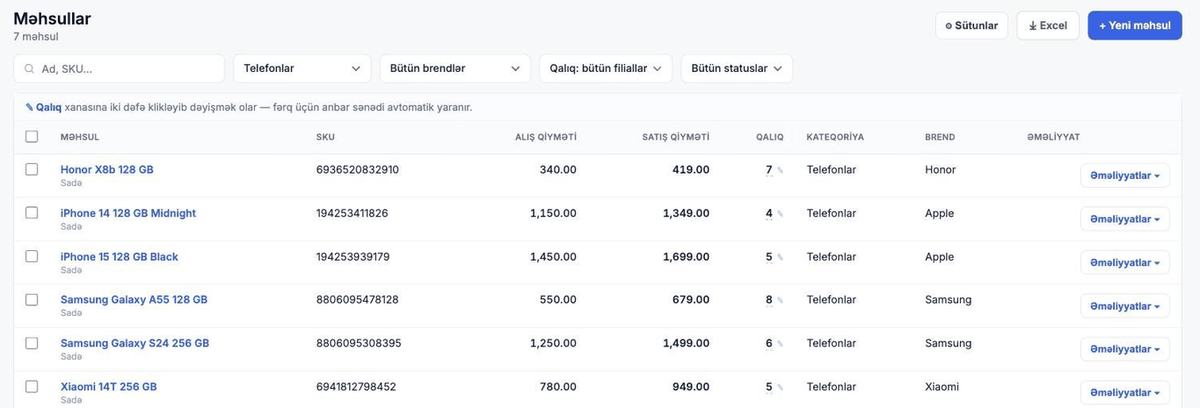
Task: Click the edit pencil next to iPhone 15 stock
Action: [780, 258]
